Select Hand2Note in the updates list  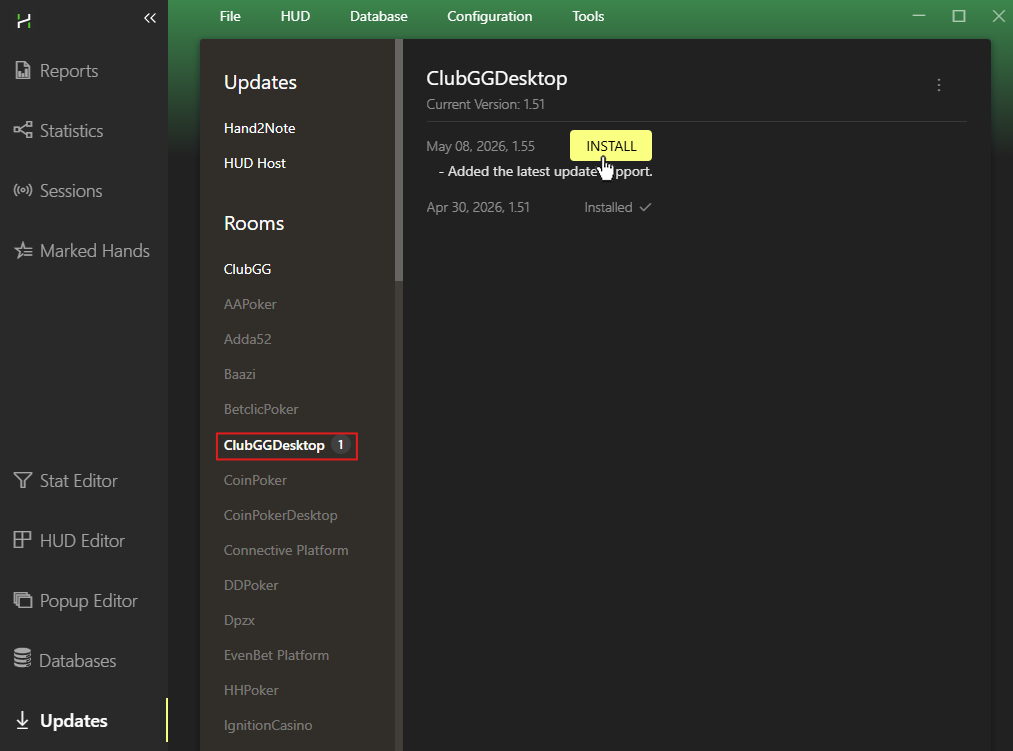point(260,128)
